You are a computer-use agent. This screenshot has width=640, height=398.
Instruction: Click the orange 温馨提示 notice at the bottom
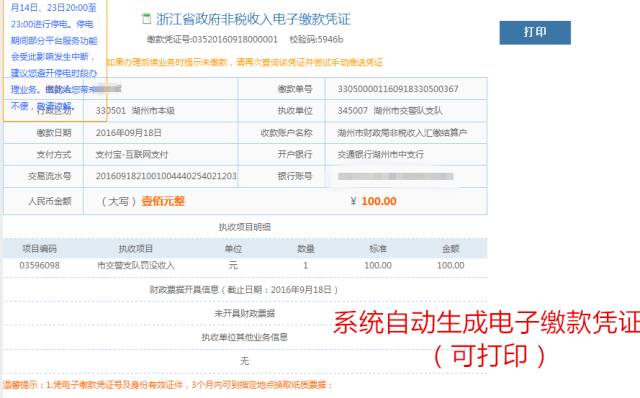[168, 385]
